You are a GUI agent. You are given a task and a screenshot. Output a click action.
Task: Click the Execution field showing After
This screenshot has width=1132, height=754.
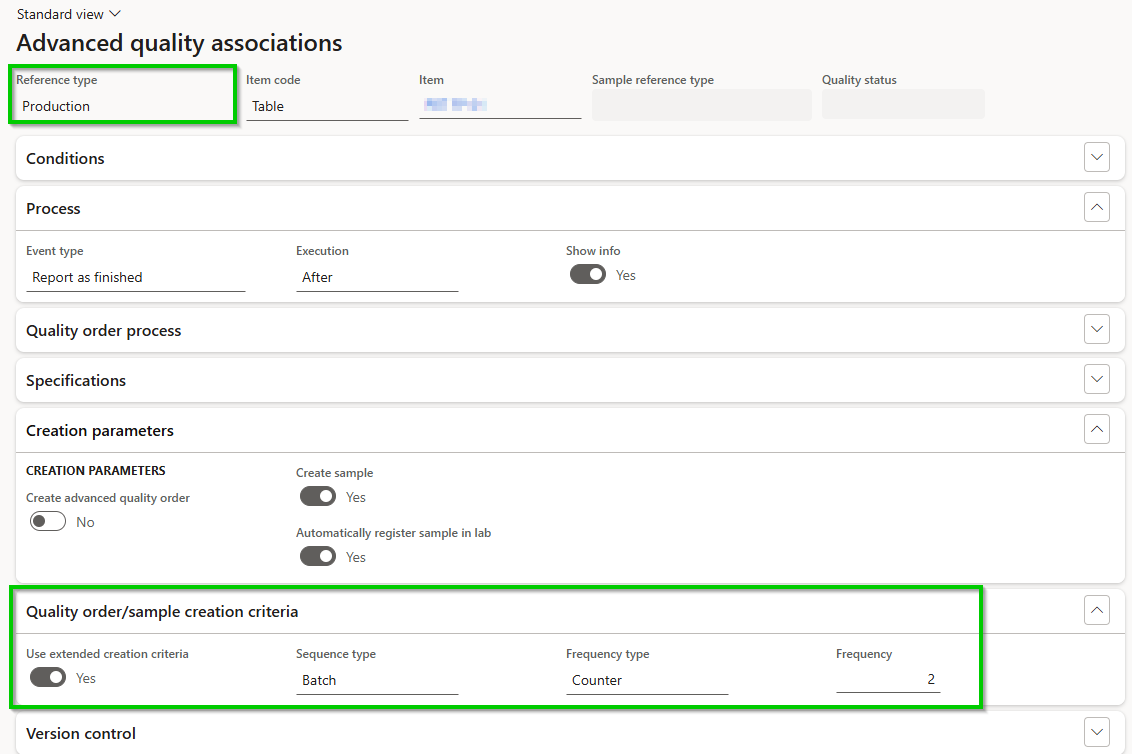pyautogui.click(x=375, y=277)
